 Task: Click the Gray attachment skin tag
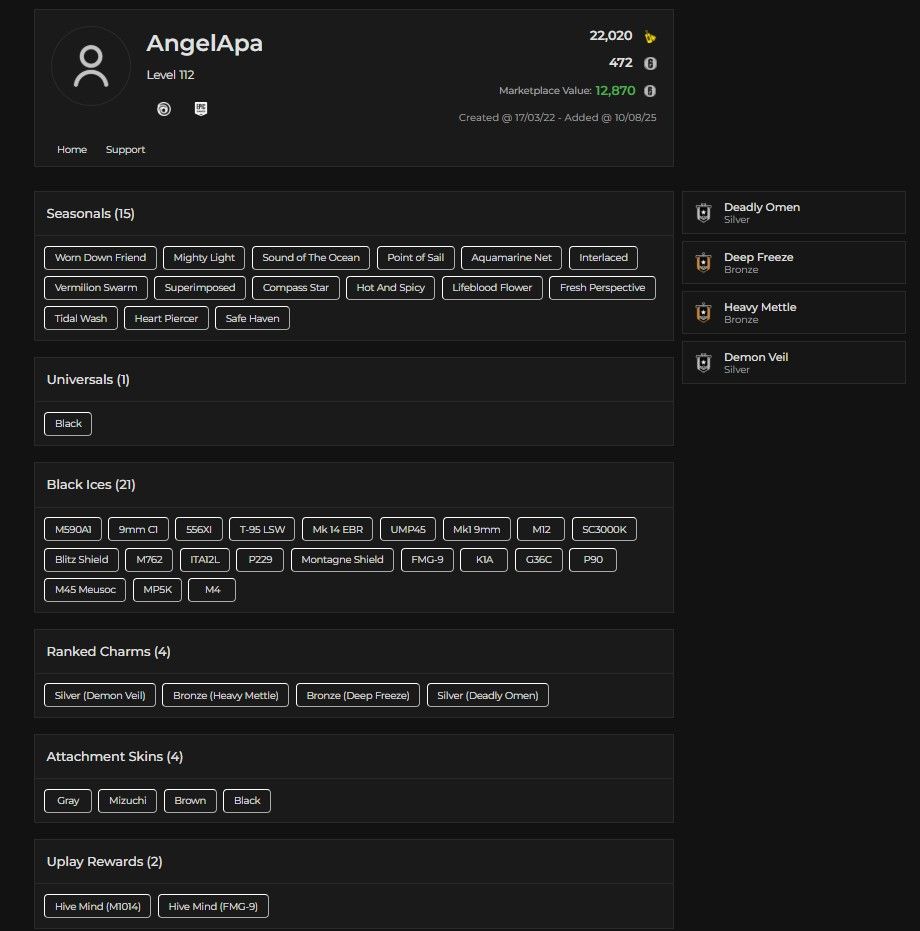pos(68,801)
